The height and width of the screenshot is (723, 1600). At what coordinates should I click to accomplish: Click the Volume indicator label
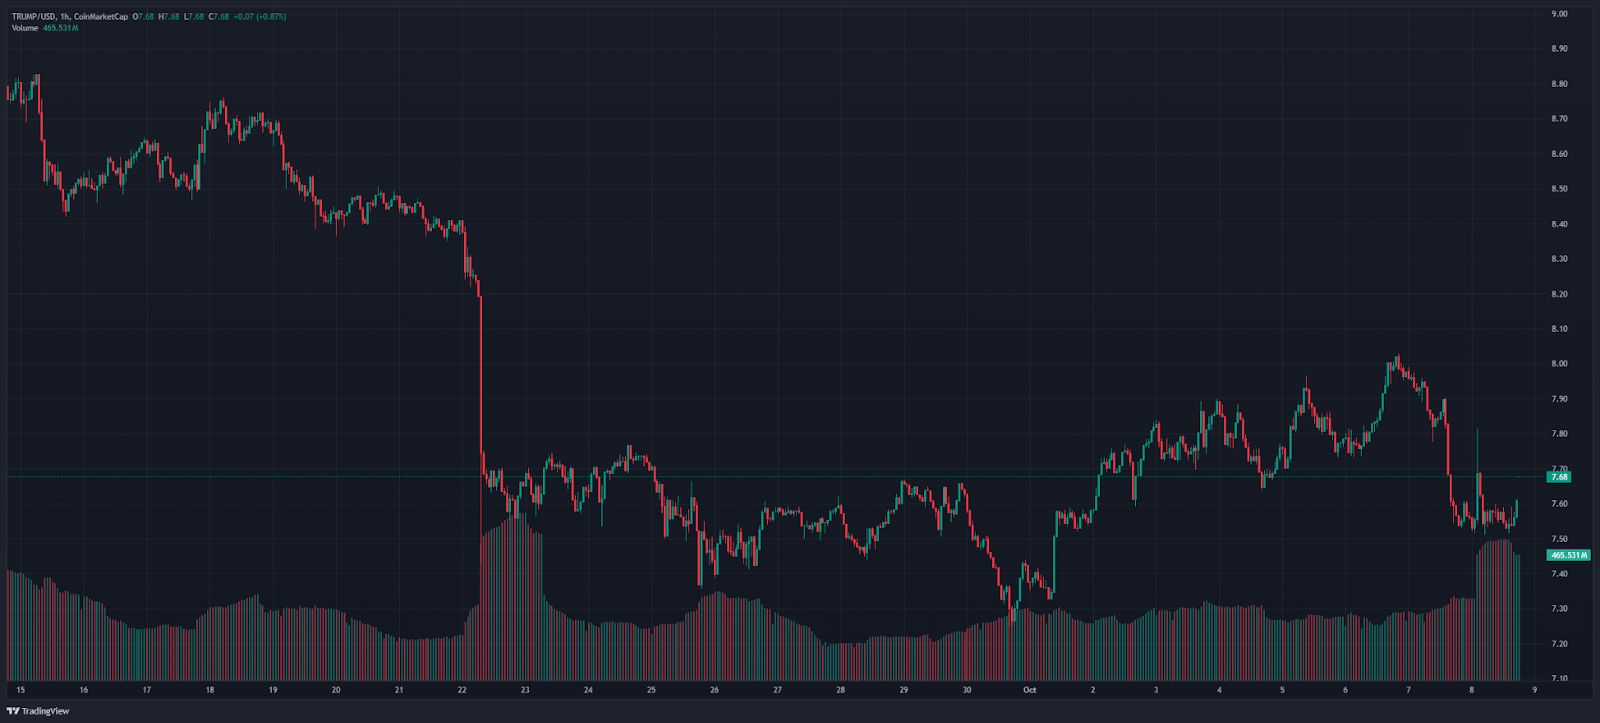tap(25, 28)
